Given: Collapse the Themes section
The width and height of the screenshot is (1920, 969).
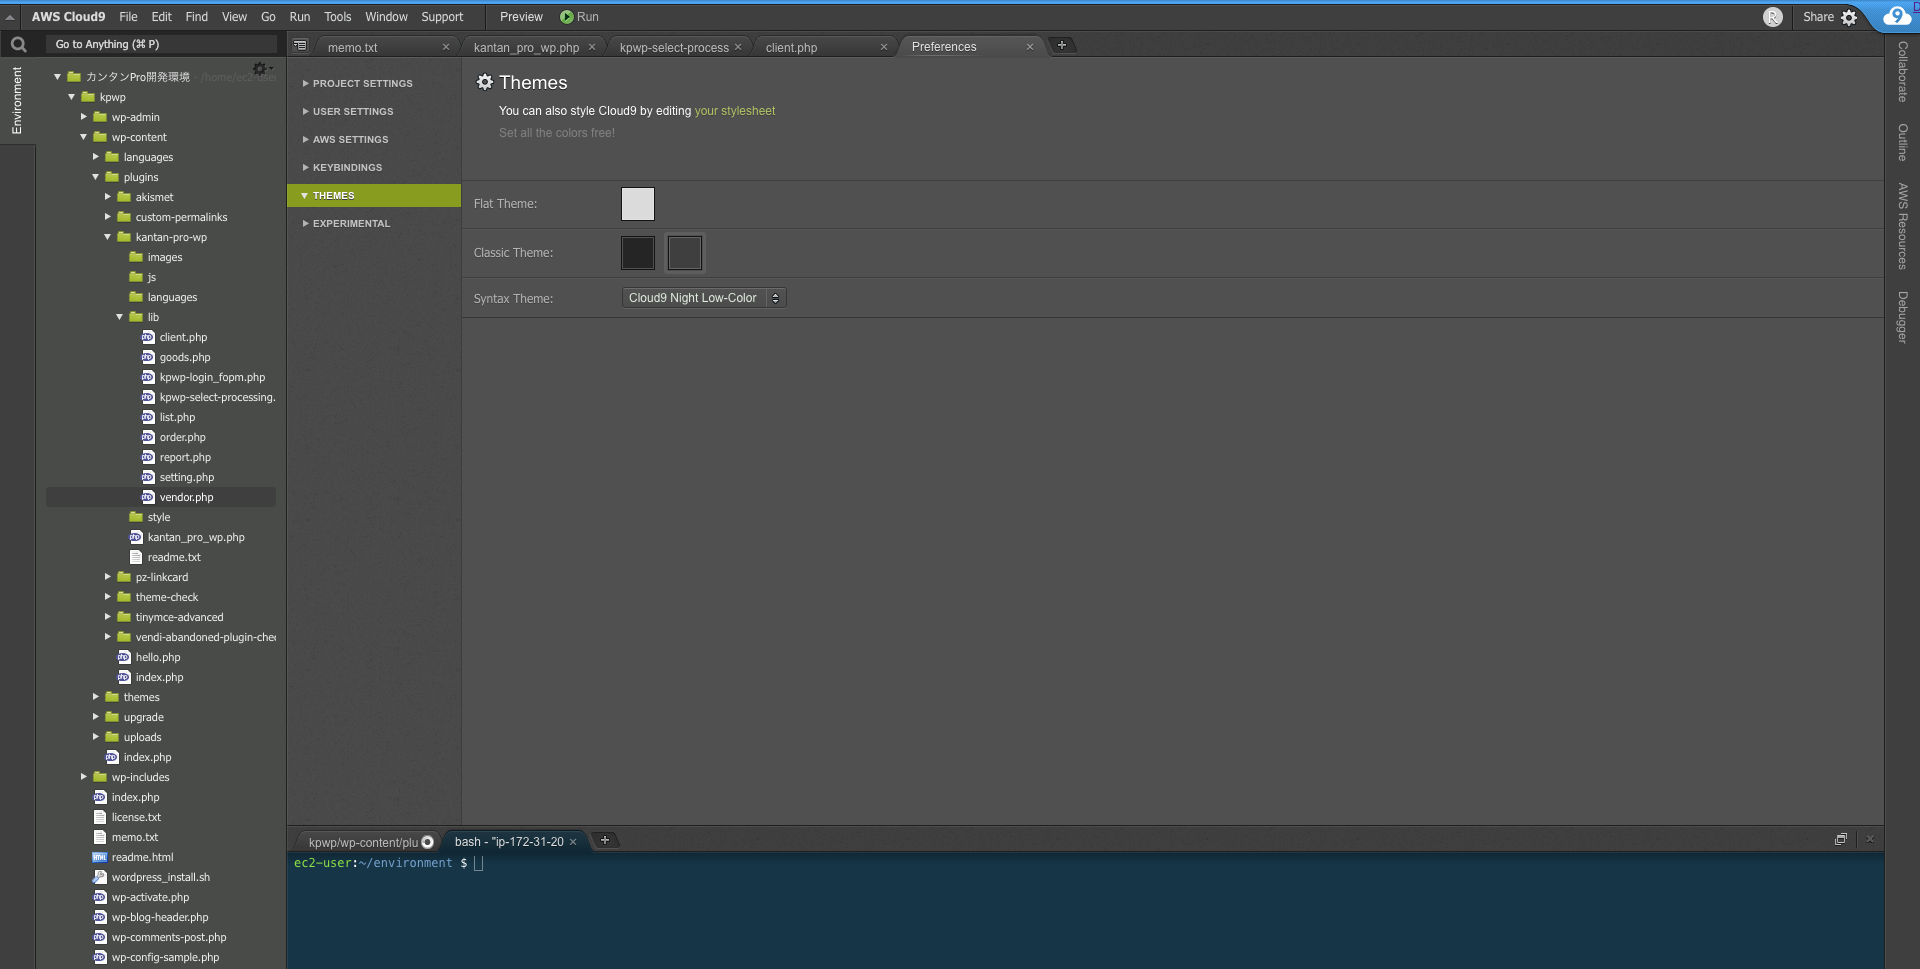Looking at the screenshot, I should tap(374, 195).
